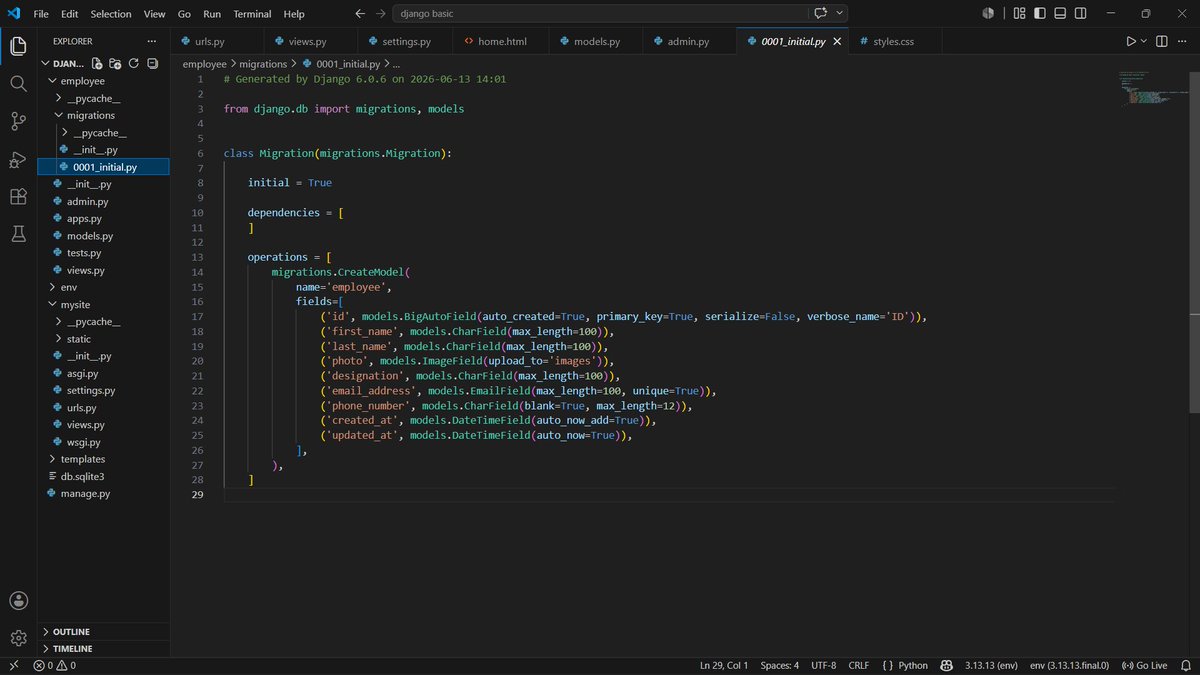Click the errors and warnings status indicator
Image resolution: width=1200 pixels, height=675 pixels.
(x=55, y=665)
